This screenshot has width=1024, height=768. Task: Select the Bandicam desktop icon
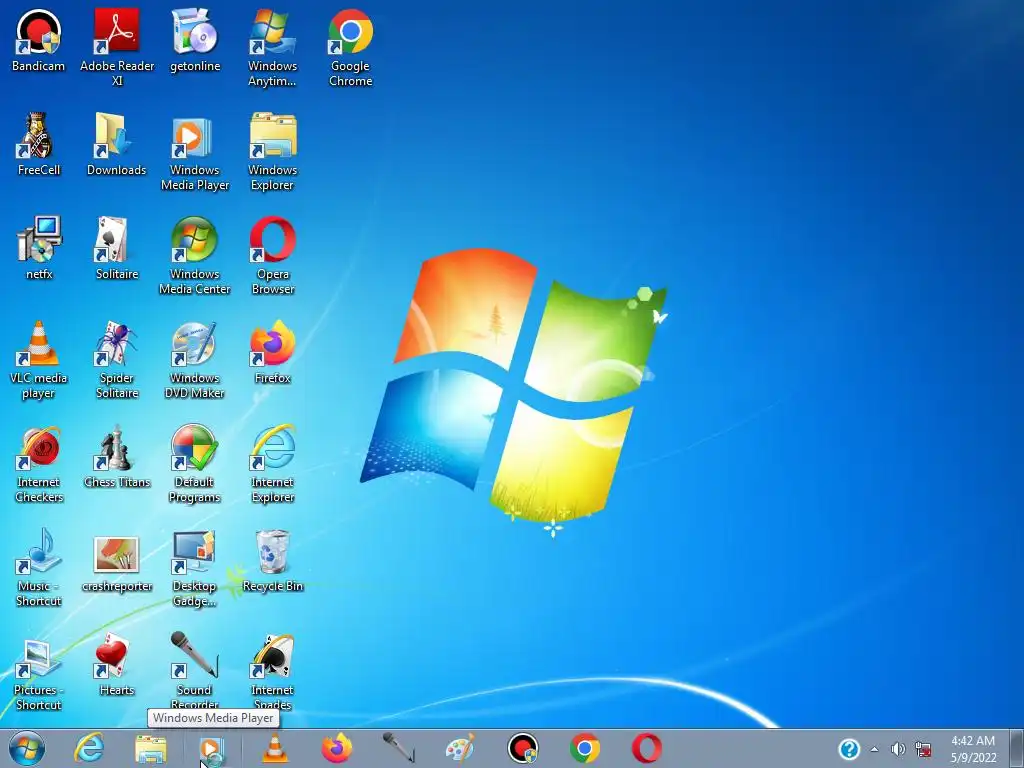pos(39,40)
